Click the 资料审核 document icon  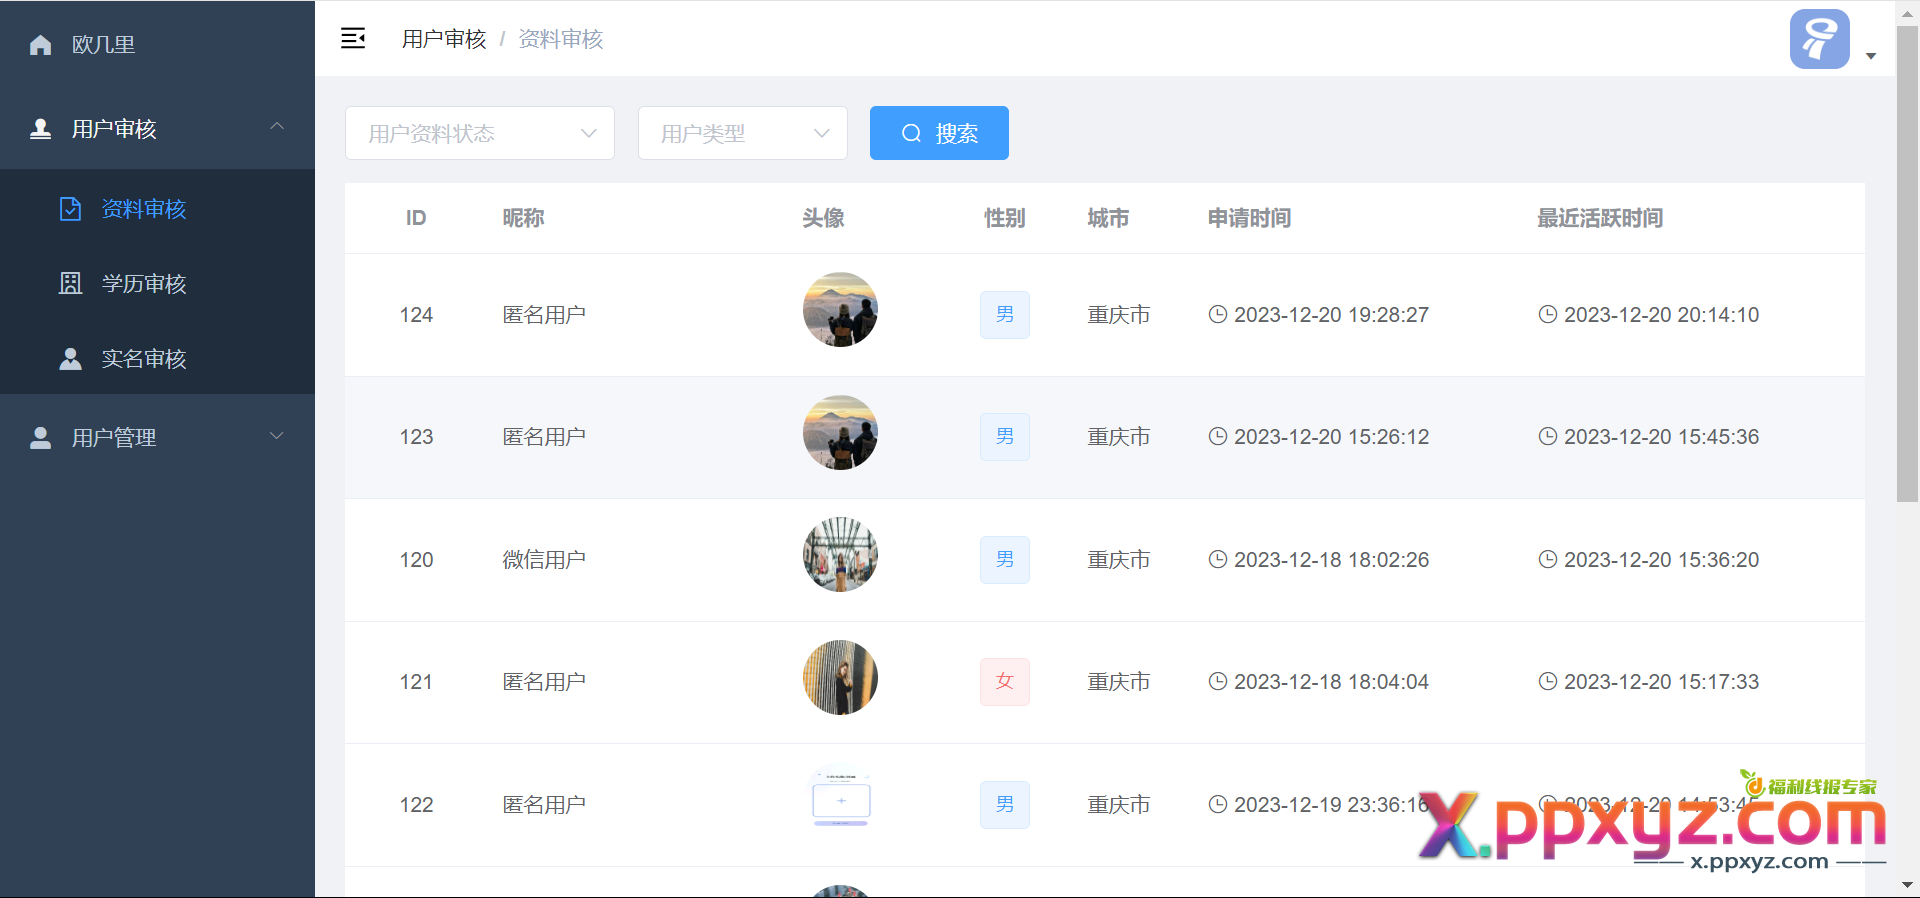(x=70, y=209)
